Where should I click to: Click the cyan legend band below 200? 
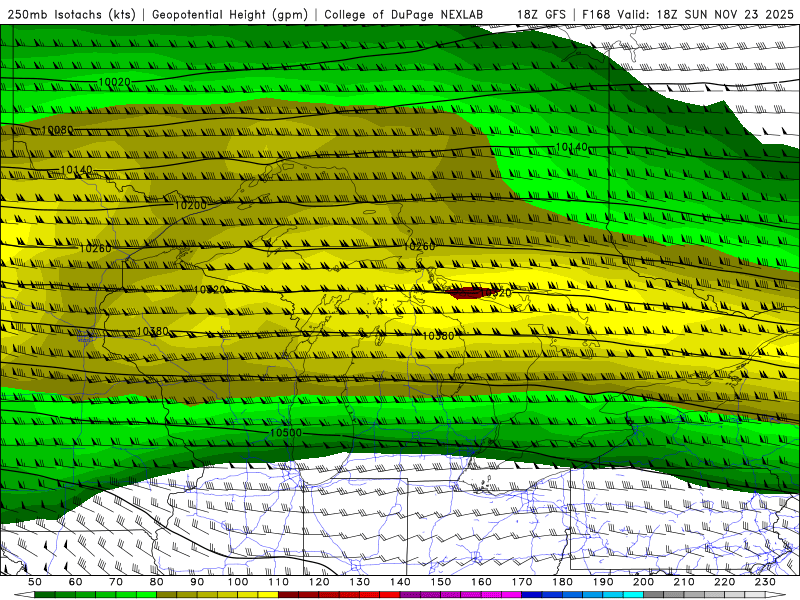pyautogui.click(x=633, y=595)
